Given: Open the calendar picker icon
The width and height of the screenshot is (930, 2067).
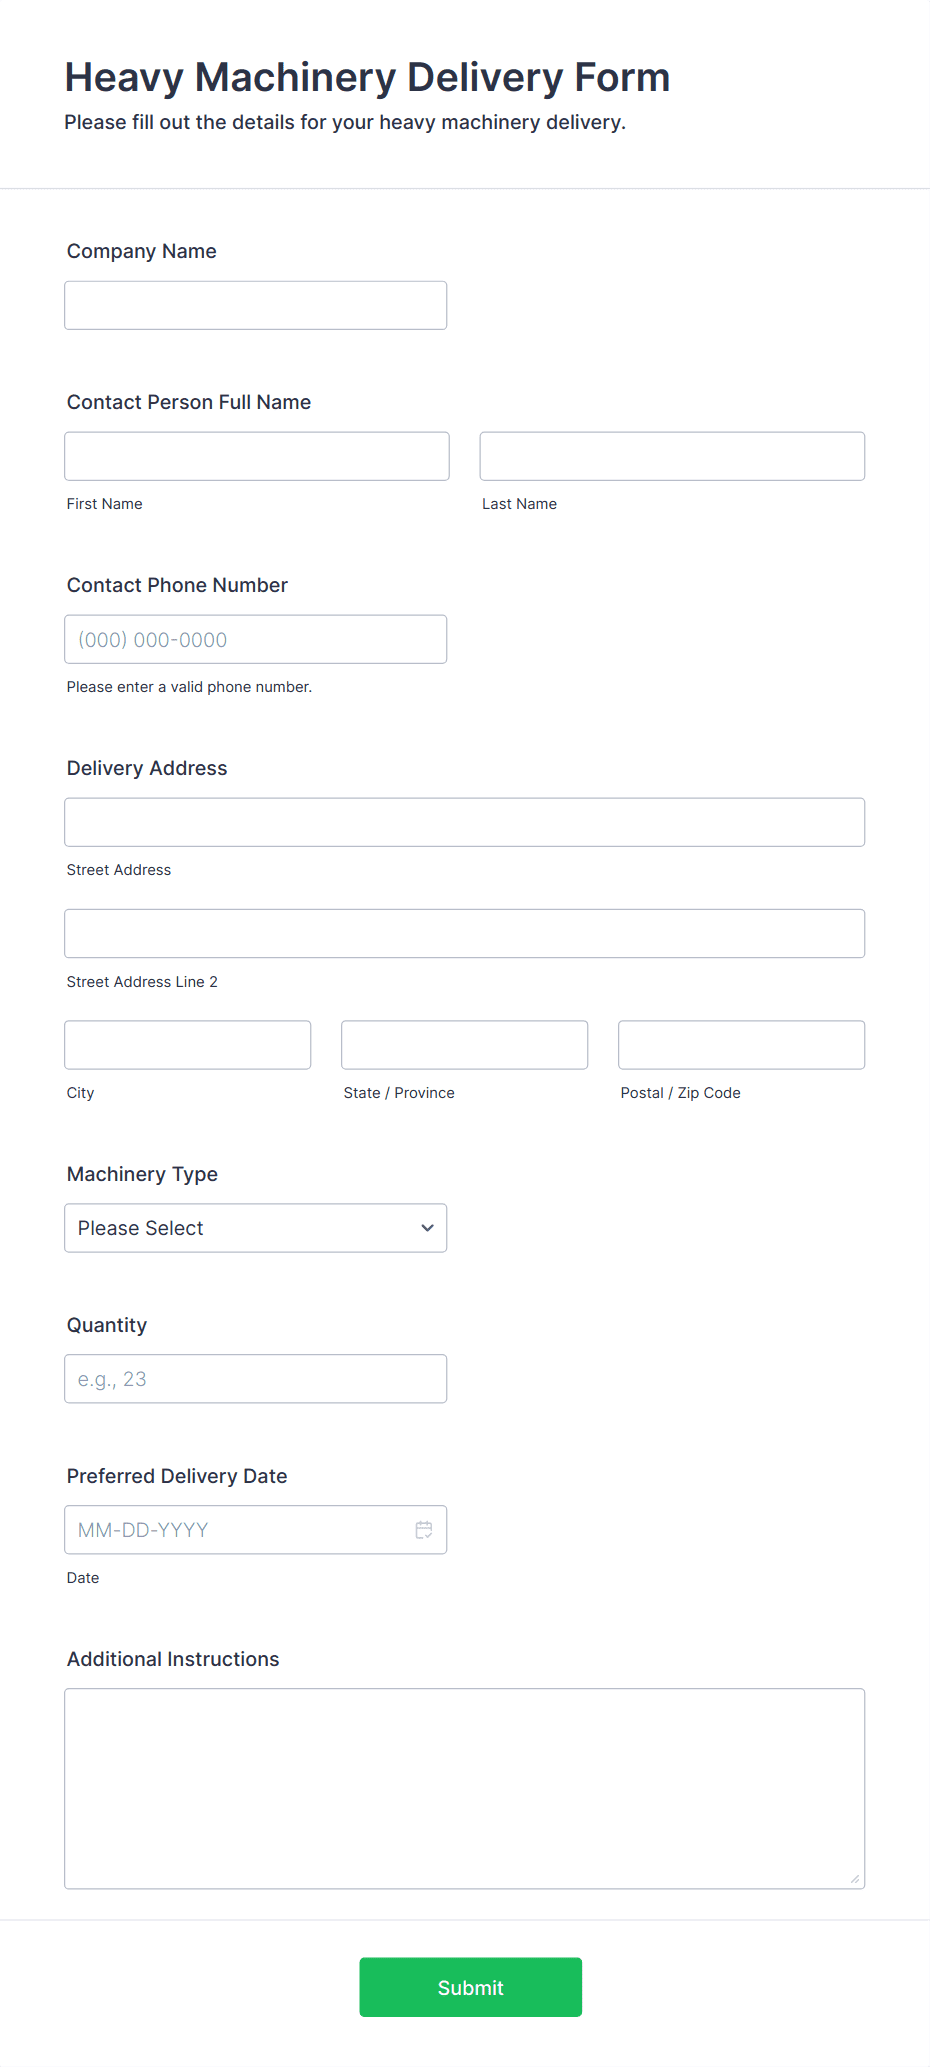Looking at the screenshot, I should pos(424,1529).
